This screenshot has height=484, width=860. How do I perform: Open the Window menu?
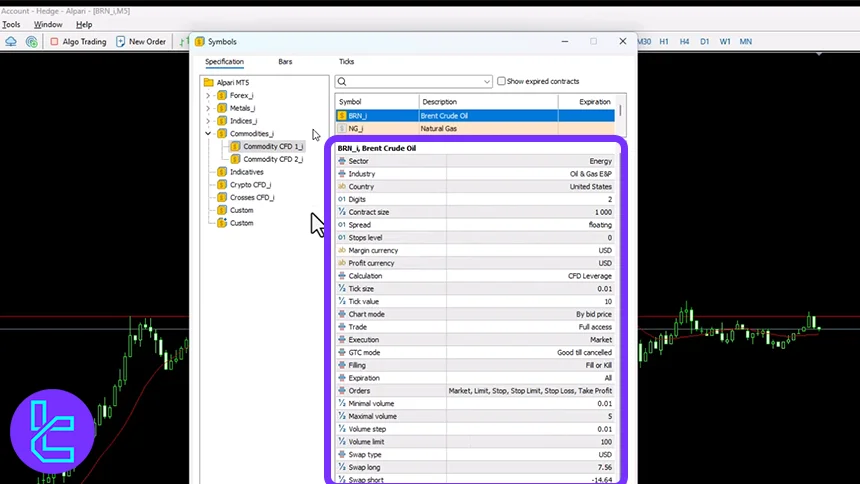coord(48,24)
